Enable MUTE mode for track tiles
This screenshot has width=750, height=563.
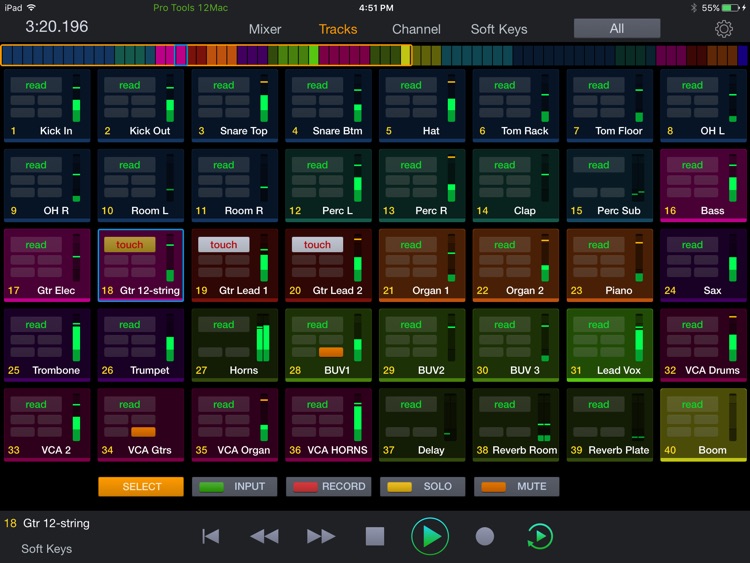519,487
